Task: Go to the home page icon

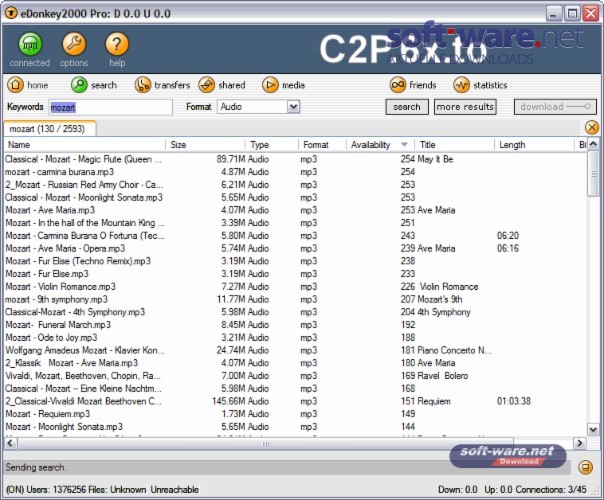Action: [x=15, y=85]
